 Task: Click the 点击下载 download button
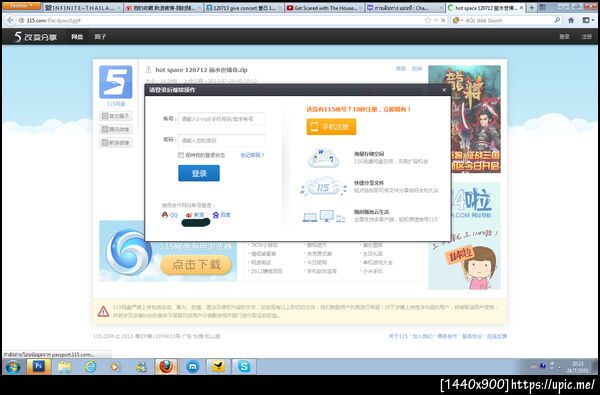tap(196, 265)
